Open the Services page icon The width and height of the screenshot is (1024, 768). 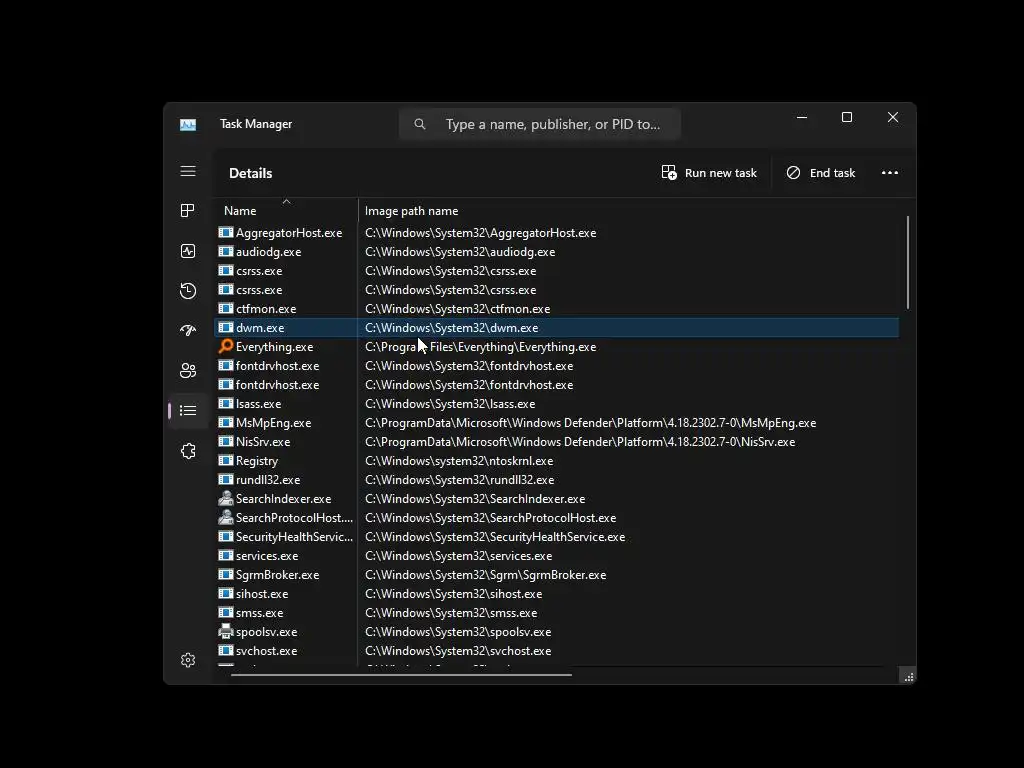coord(188,451)
